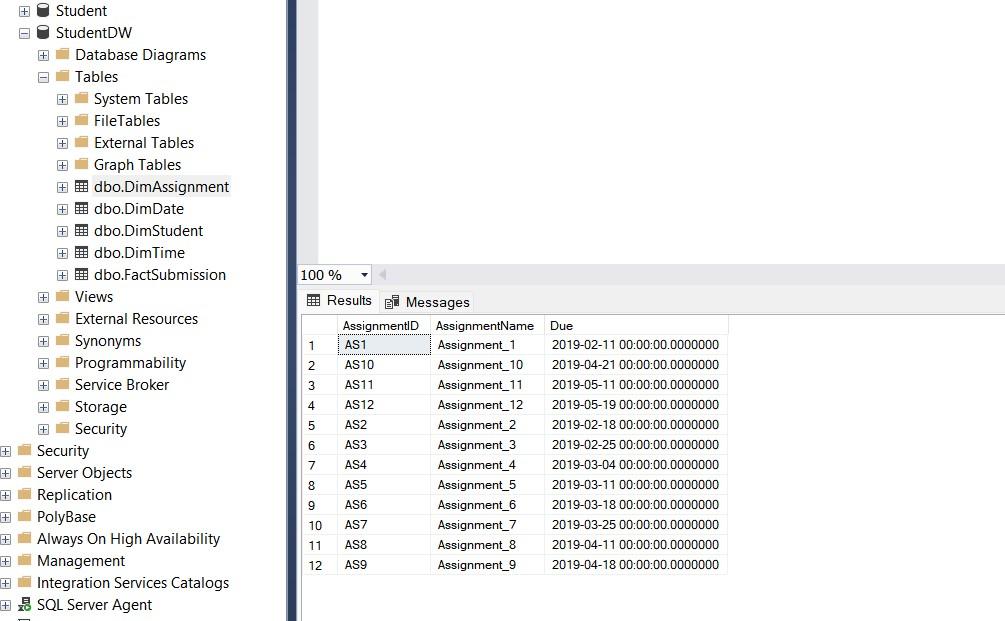Click the Views folder icon
Screen dimensions: 1005x621
pos(62,297)
